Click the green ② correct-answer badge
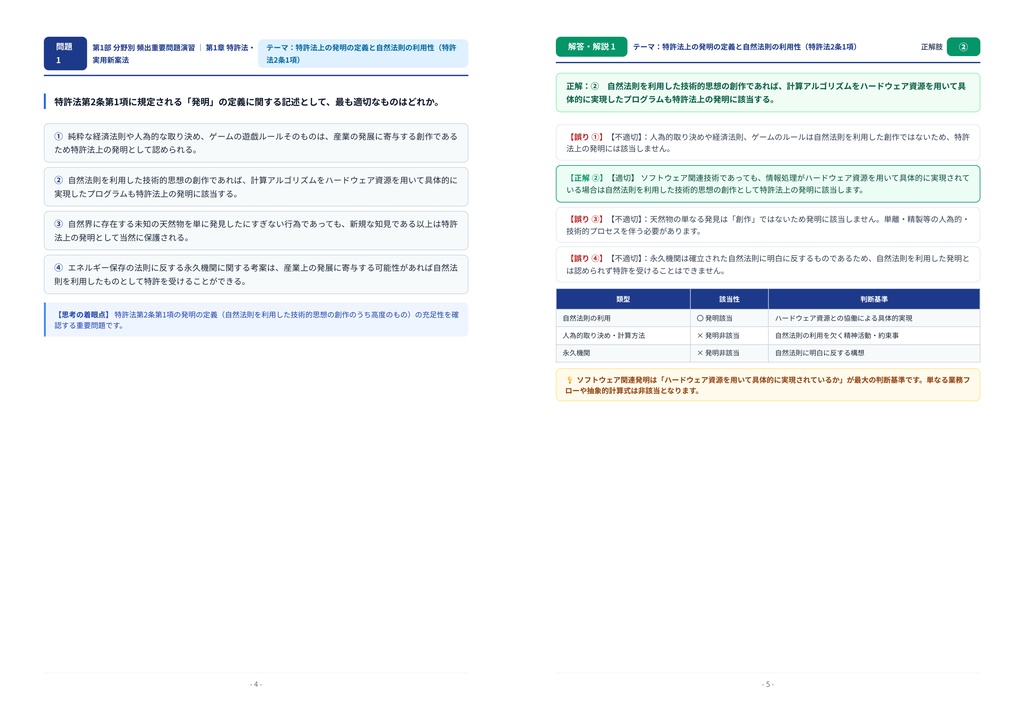Viewport: 1024px width, 724px height. tap(963, 47)
